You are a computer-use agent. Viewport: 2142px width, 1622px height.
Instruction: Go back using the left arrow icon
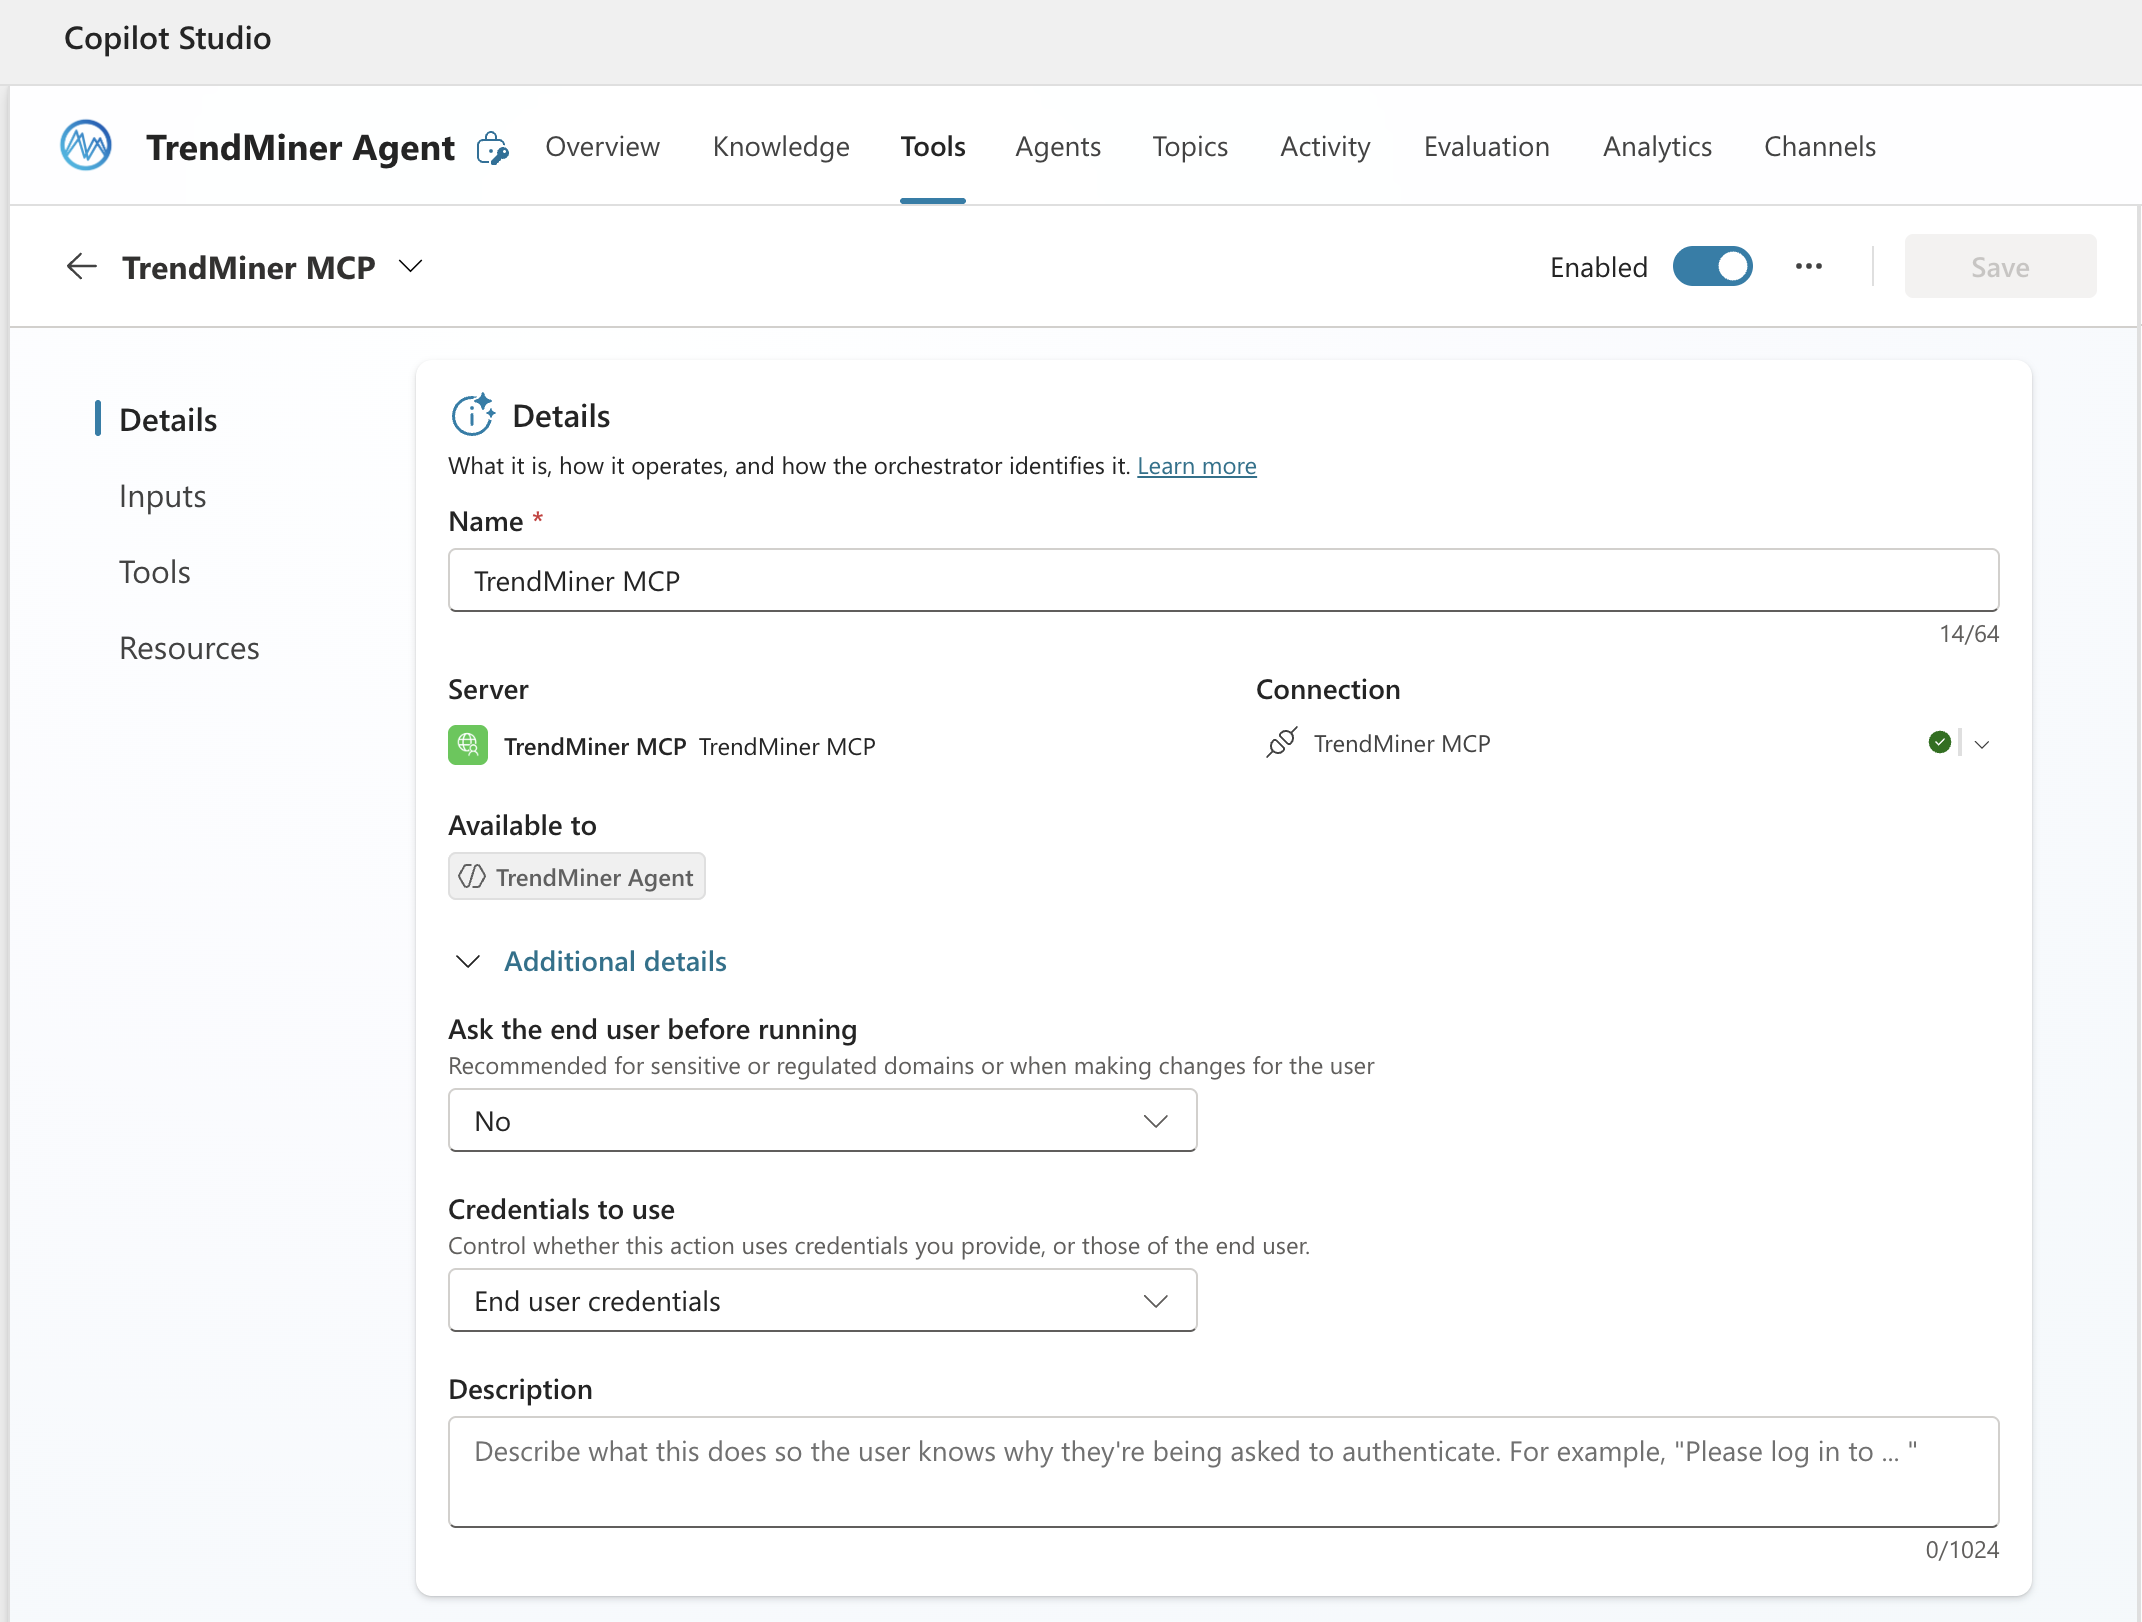tap(81, 266)
